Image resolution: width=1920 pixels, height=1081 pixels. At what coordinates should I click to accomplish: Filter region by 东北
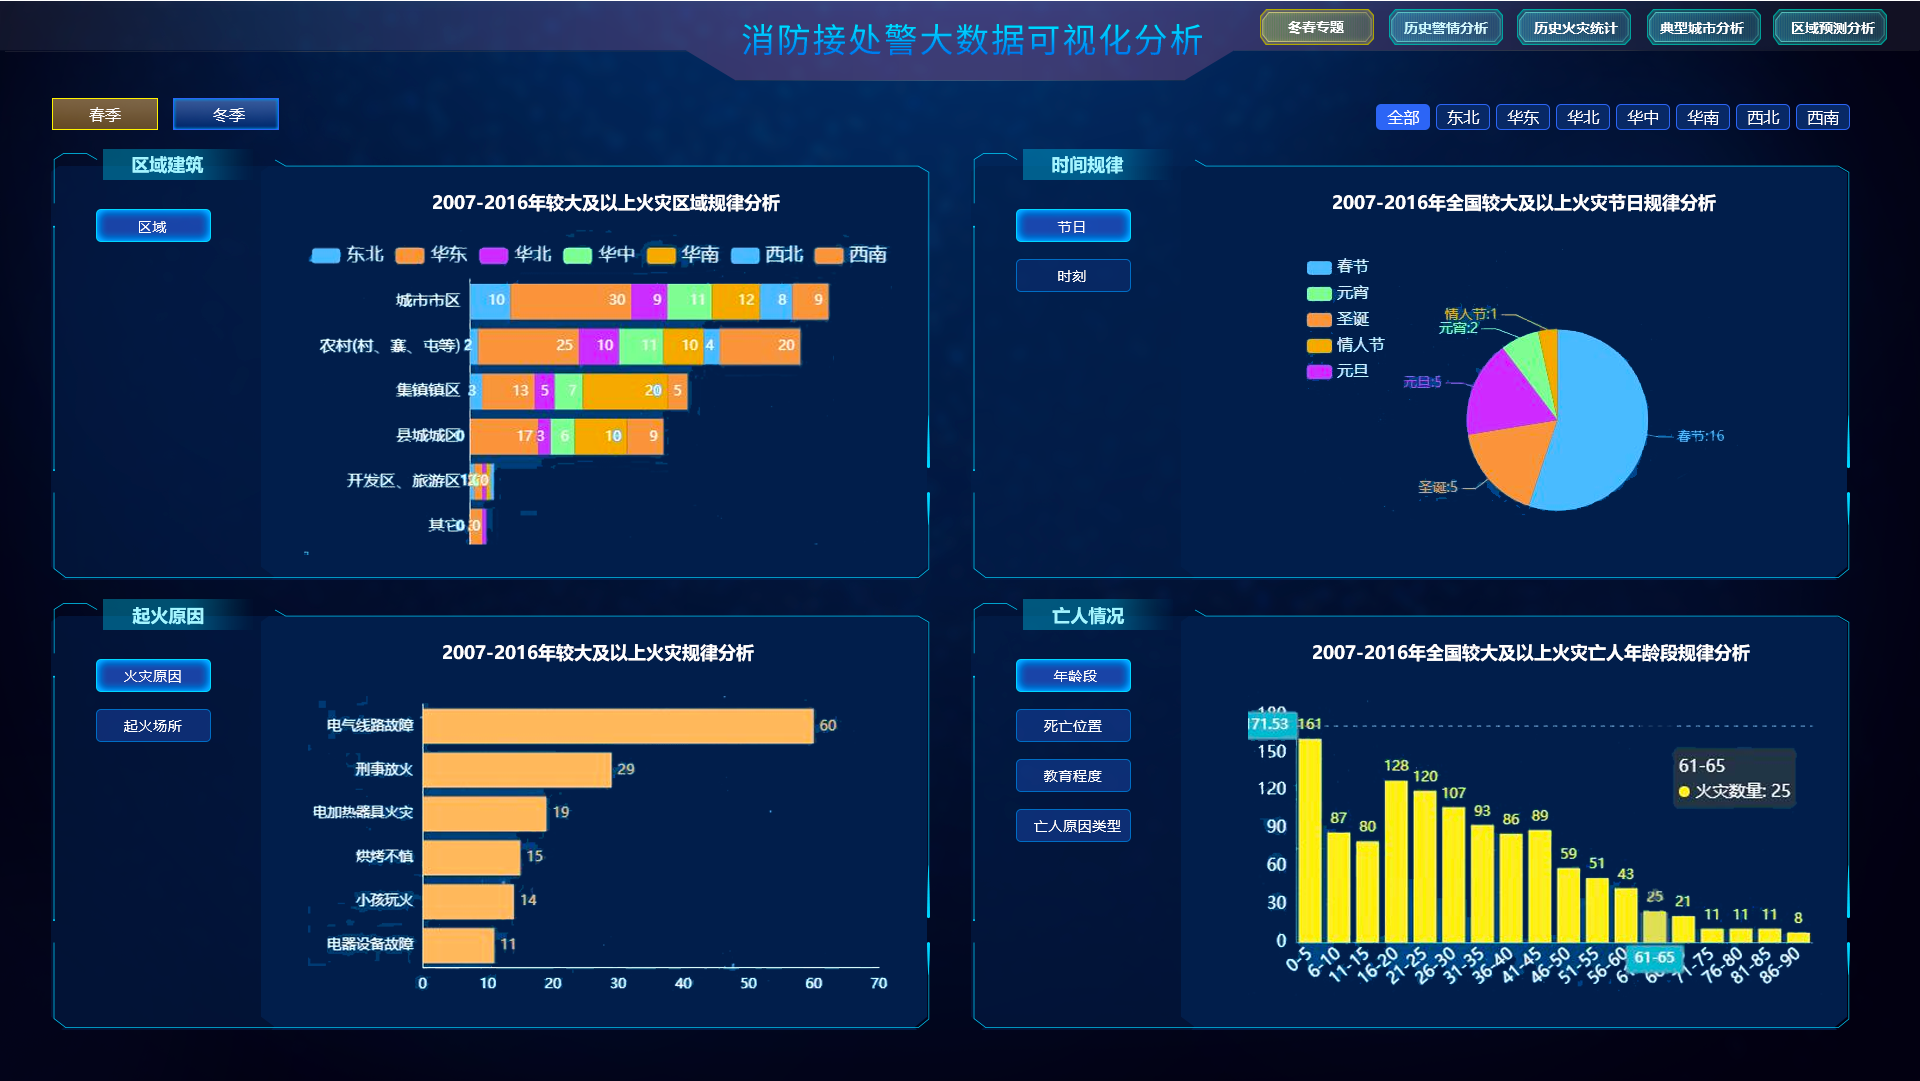[1463, 117]
